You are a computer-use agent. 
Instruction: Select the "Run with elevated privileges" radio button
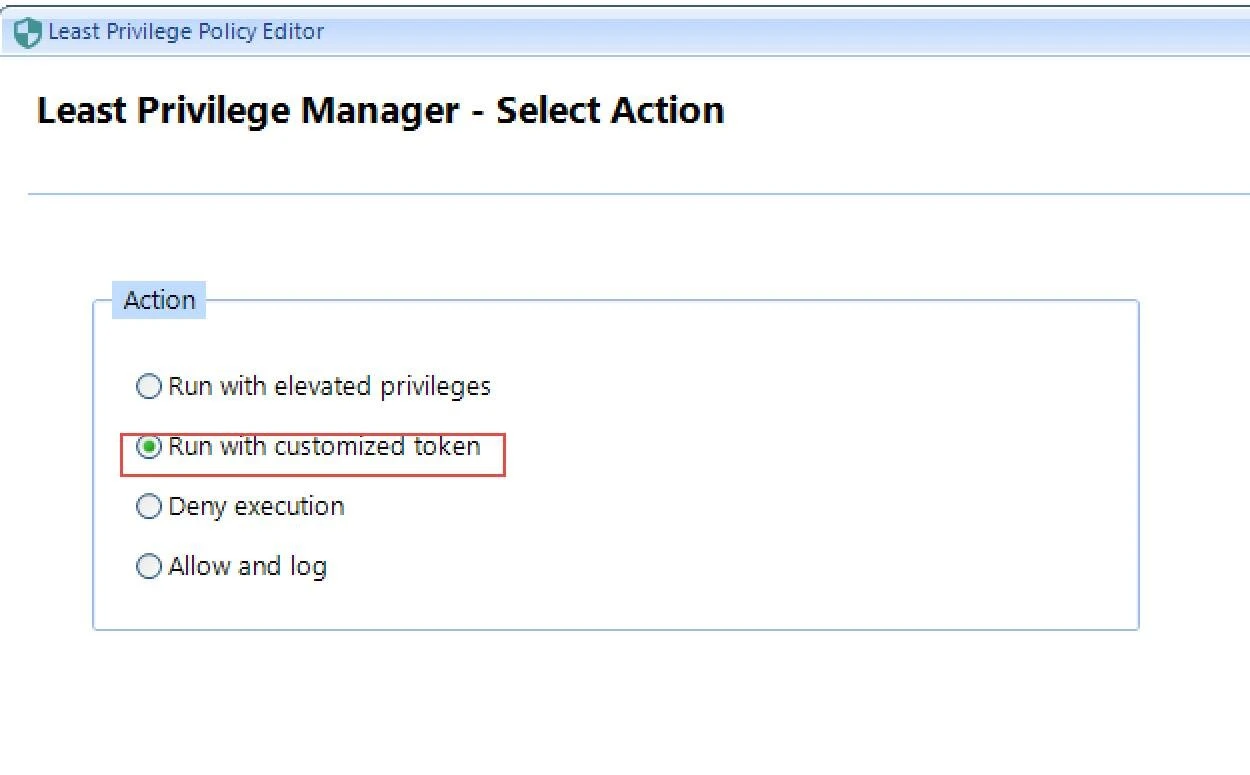(x=148, y=387)
